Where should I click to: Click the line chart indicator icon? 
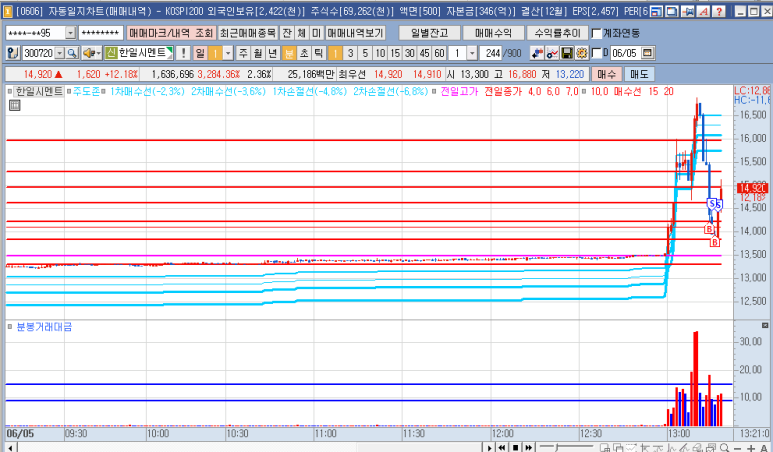(x=552, y=53)
